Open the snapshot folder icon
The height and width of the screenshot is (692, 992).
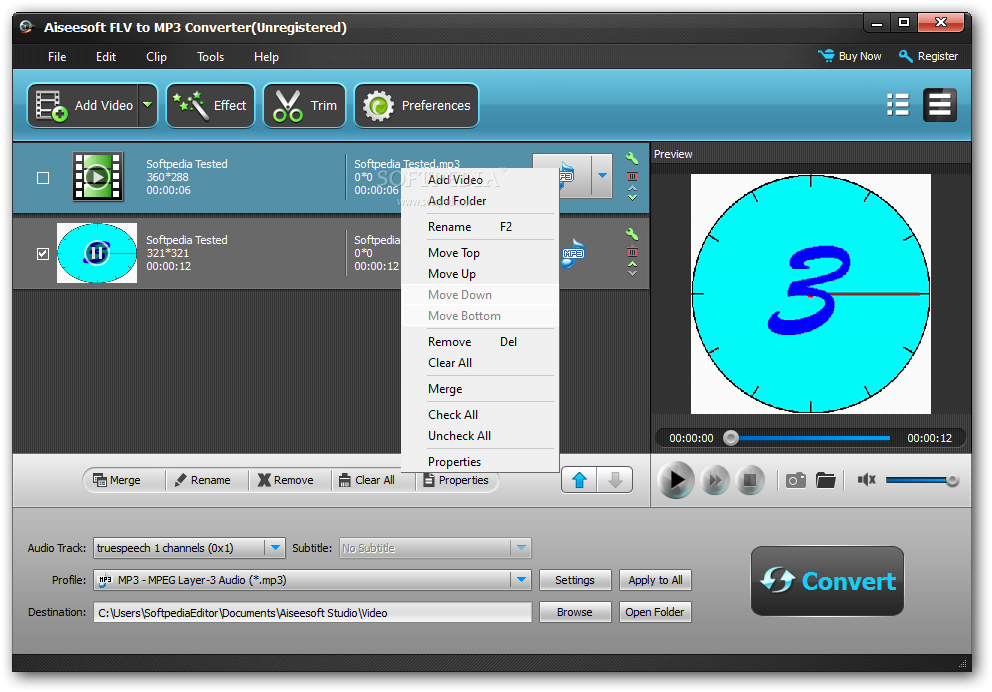point(826,480)
